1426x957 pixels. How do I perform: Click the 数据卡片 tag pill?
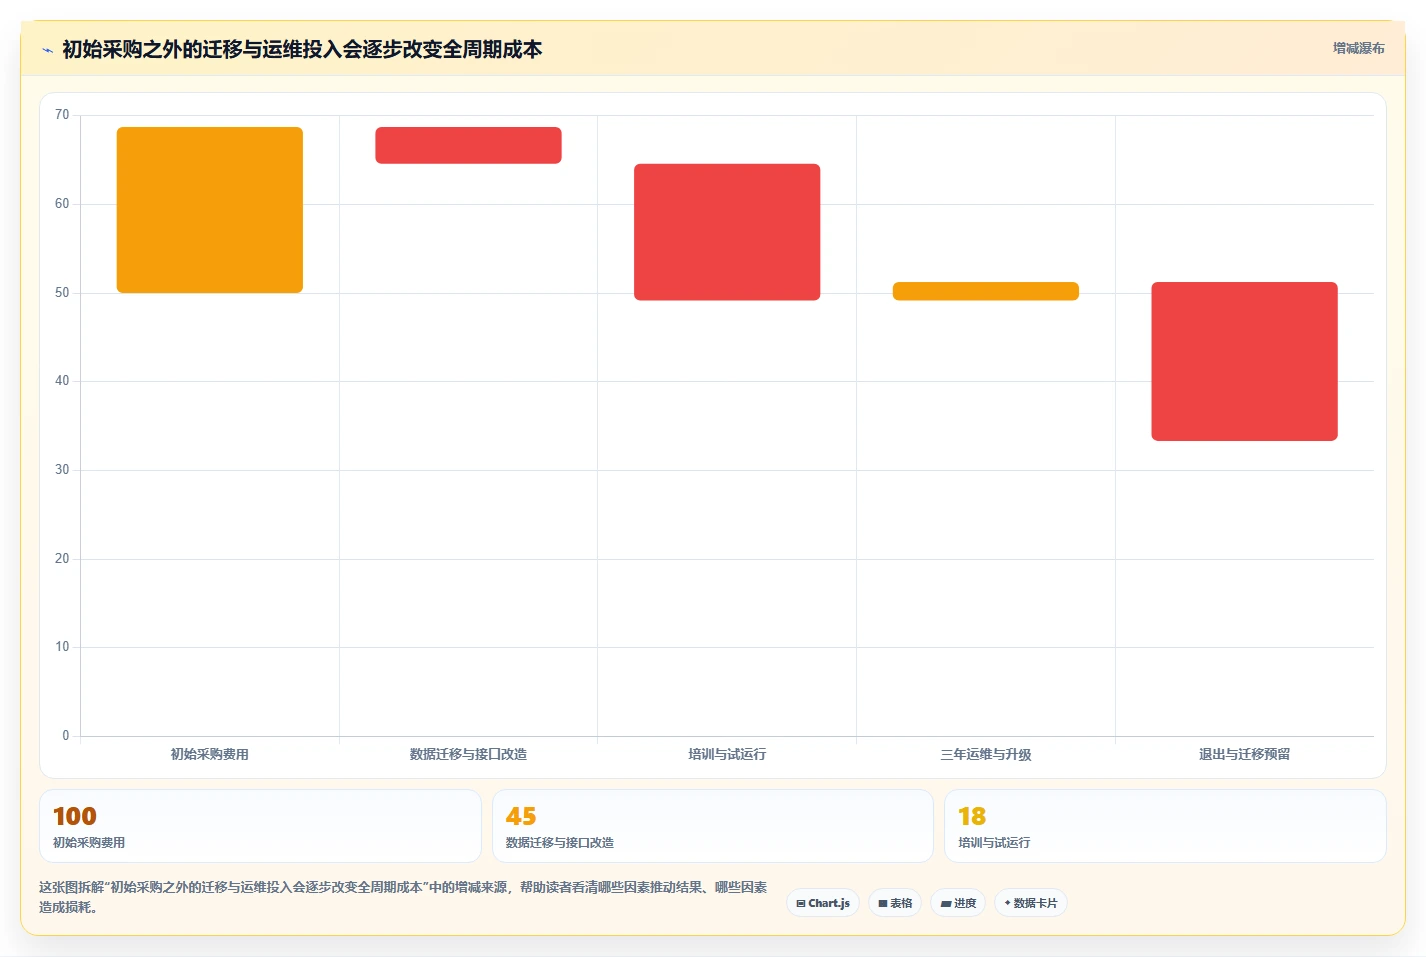pyautogui.click(x=1031, y=903)
